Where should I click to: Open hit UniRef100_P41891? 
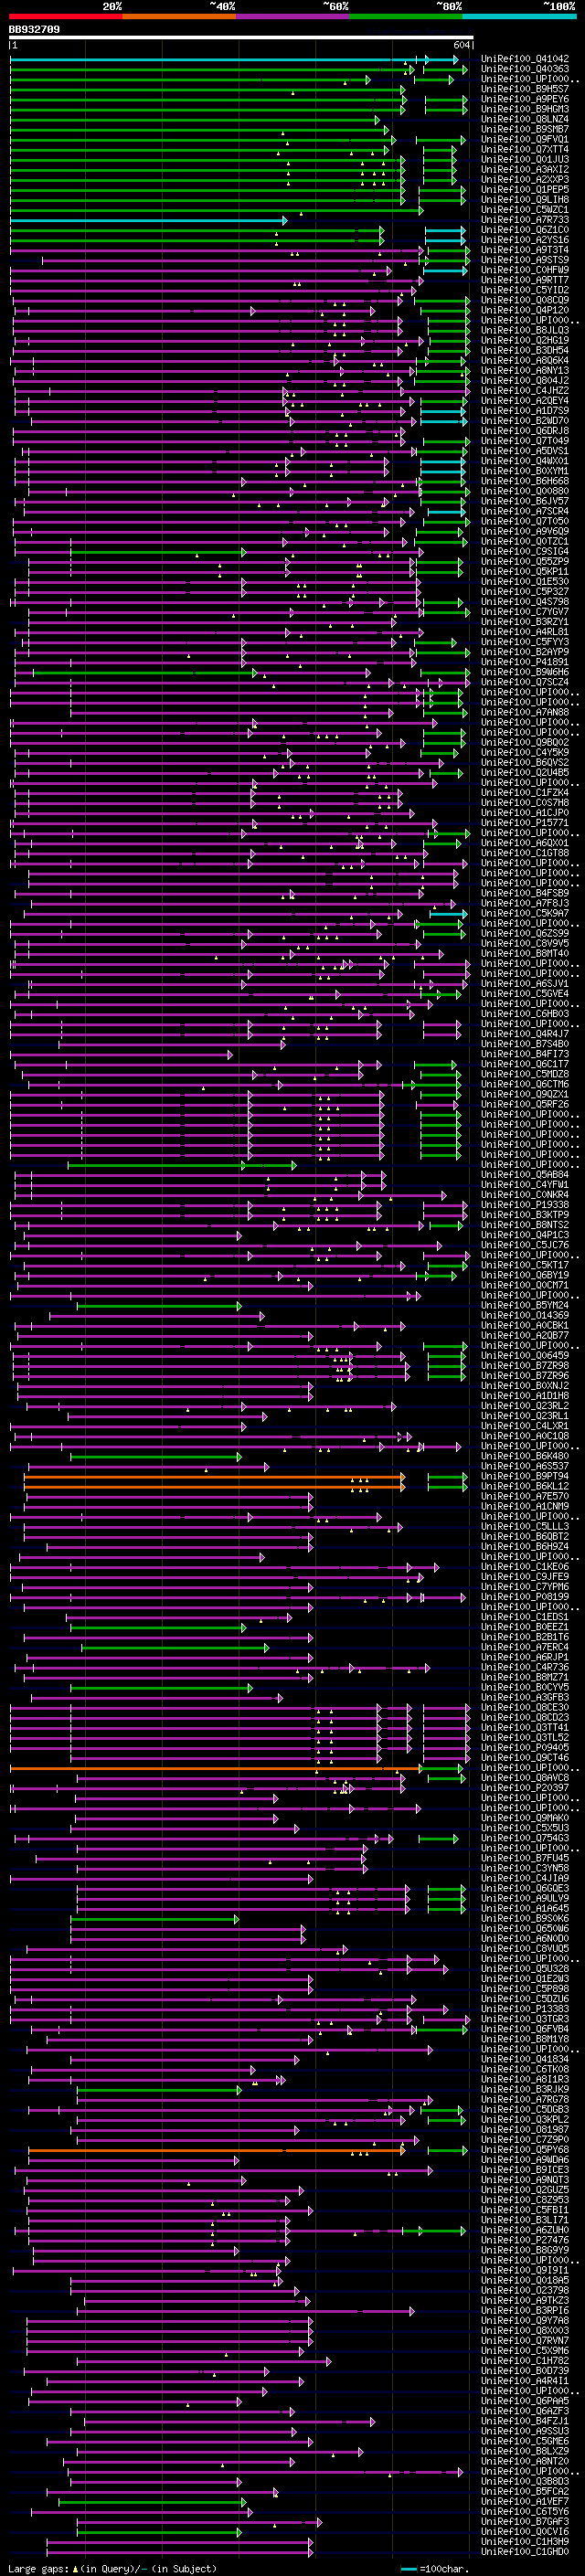coord(525,662)
